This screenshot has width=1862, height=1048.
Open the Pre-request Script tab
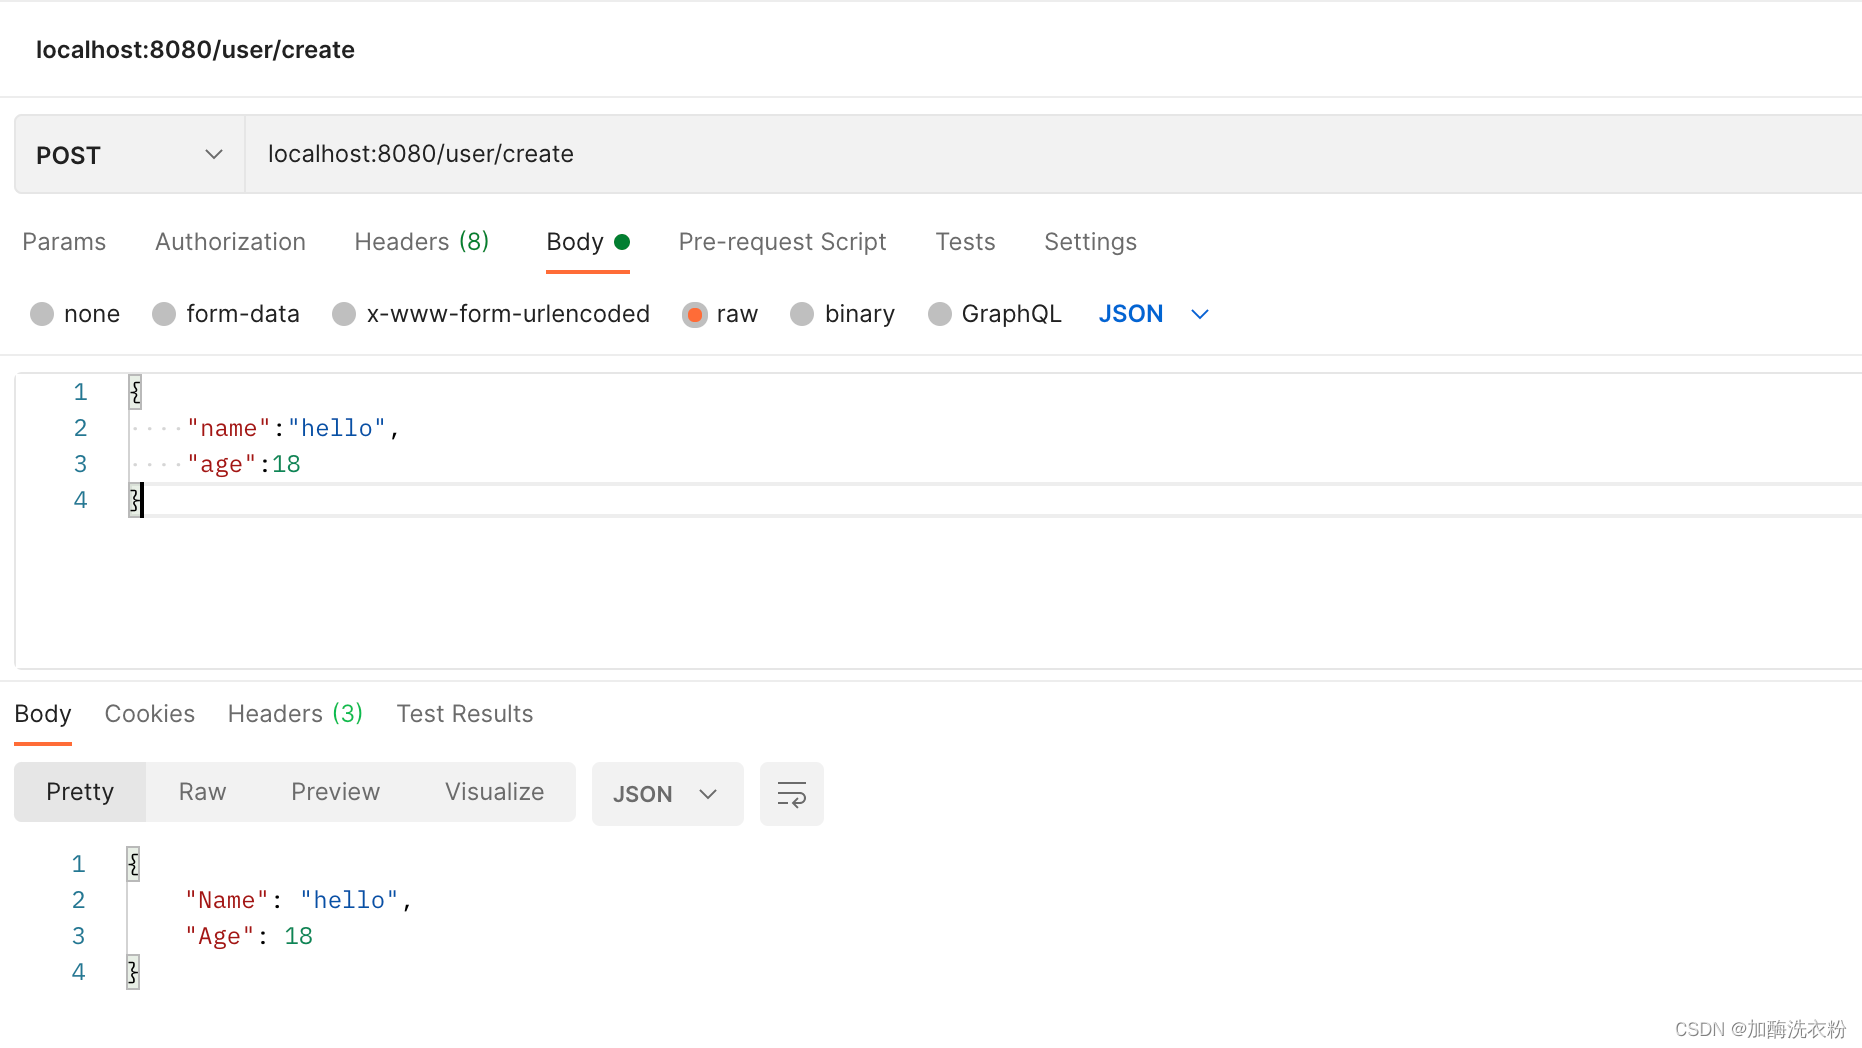point(782,242)
